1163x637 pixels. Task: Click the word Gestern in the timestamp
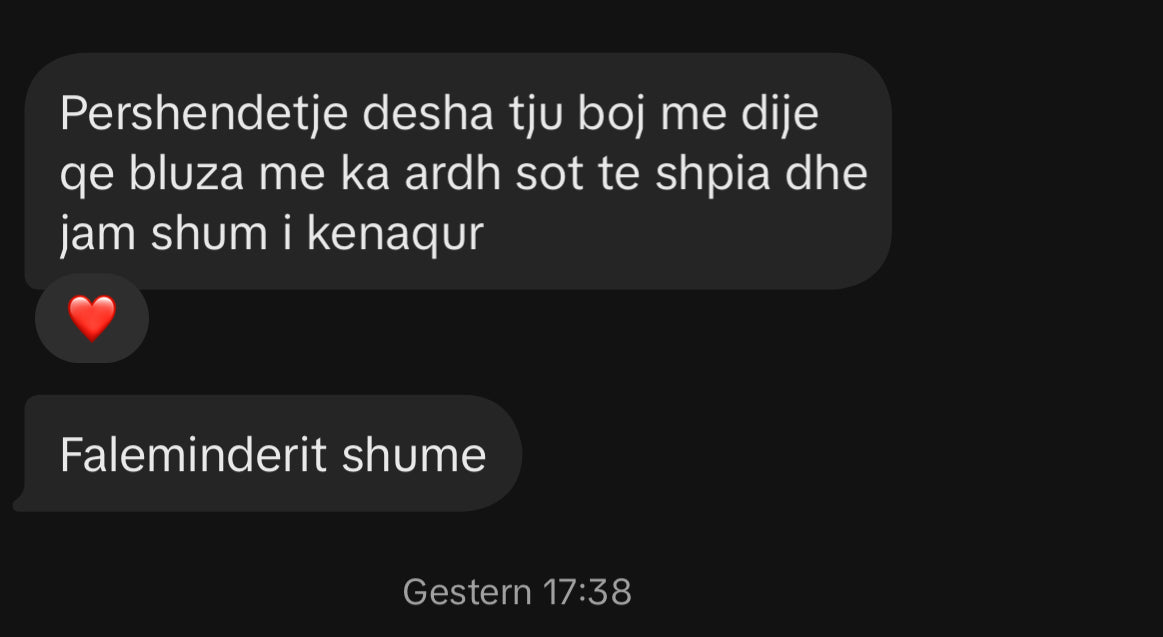[x=467, y=592]
